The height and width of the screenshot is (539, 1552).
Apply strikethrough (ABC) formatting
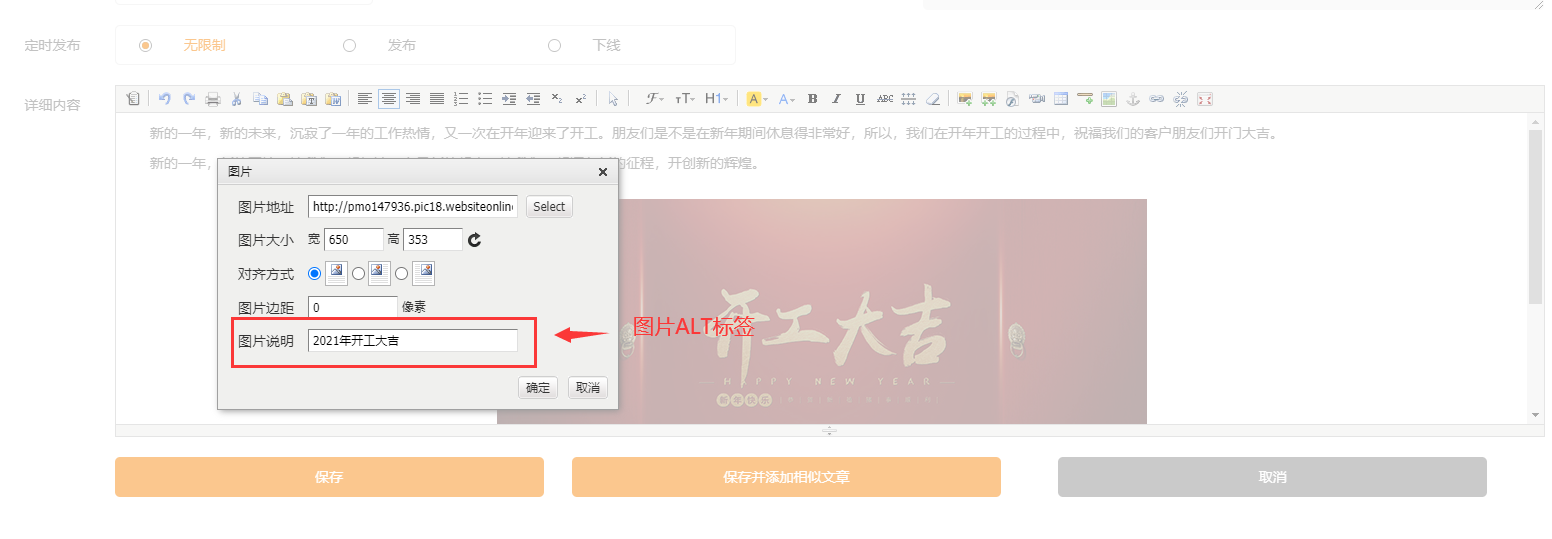click(885, 99)
